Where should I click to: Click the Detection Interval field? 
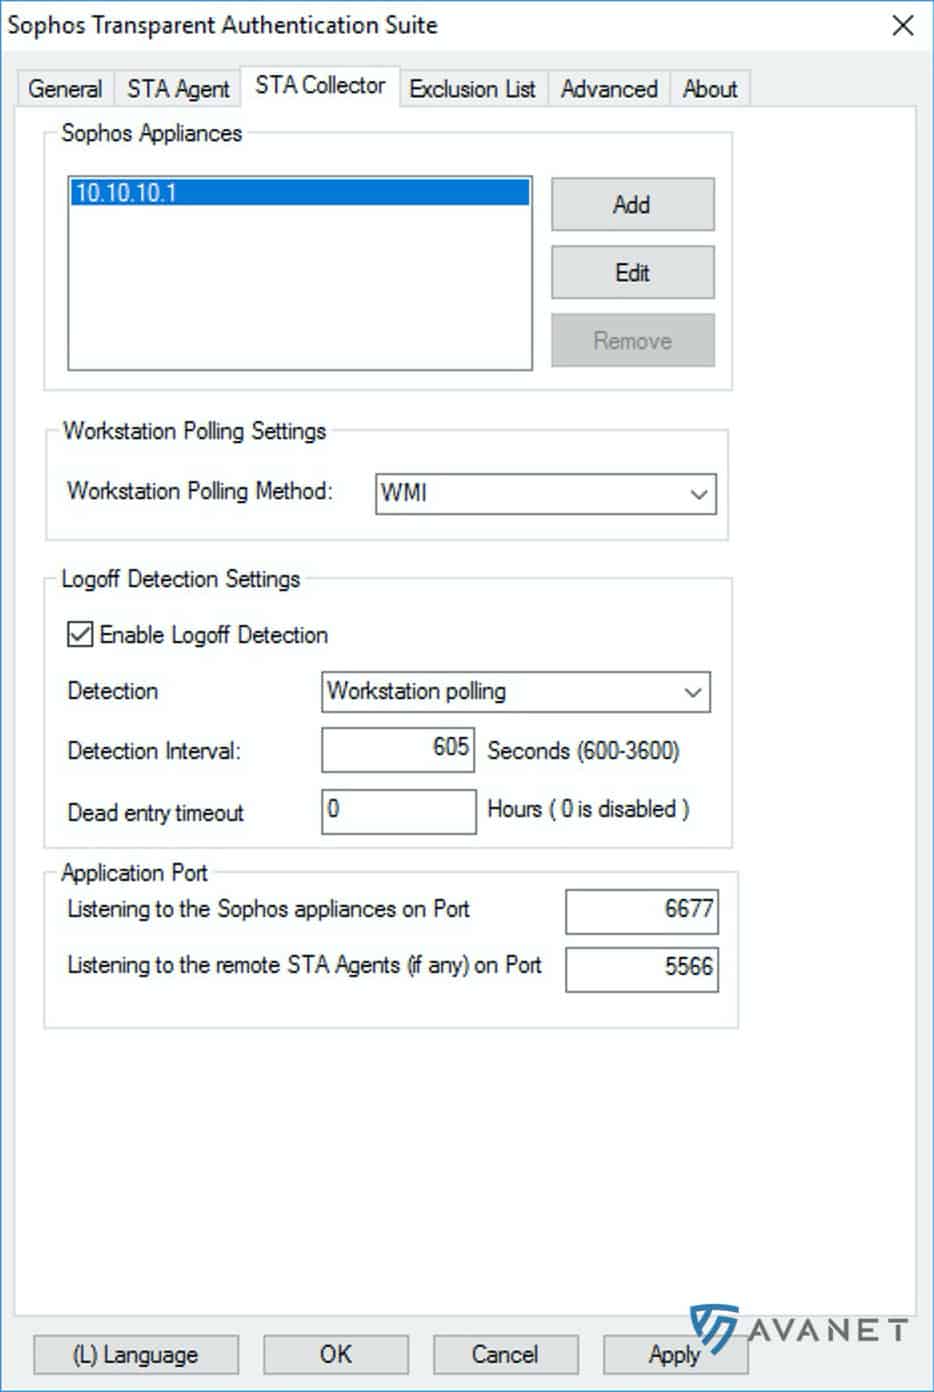coord(398,750)
